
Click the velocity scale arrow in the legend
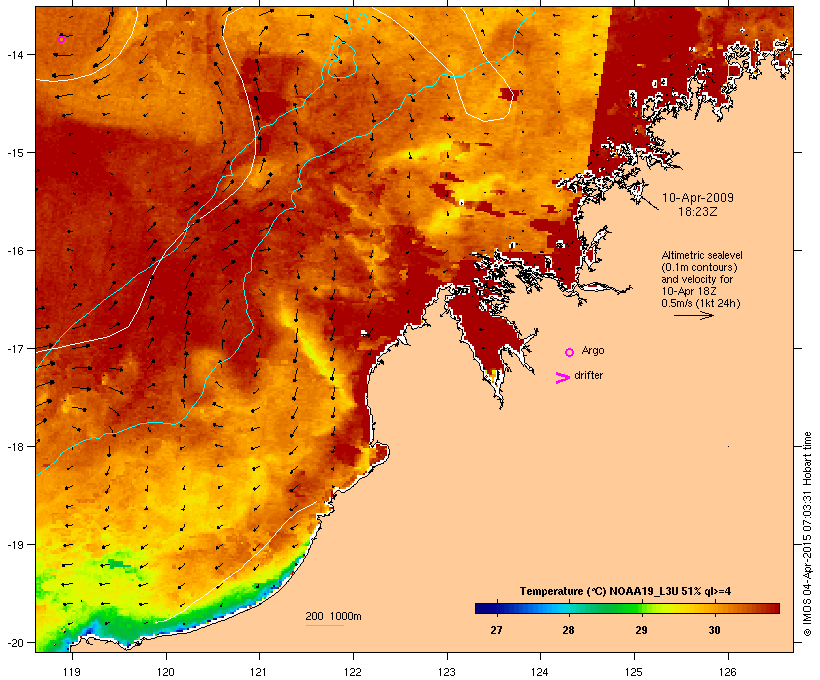point(694,315)
